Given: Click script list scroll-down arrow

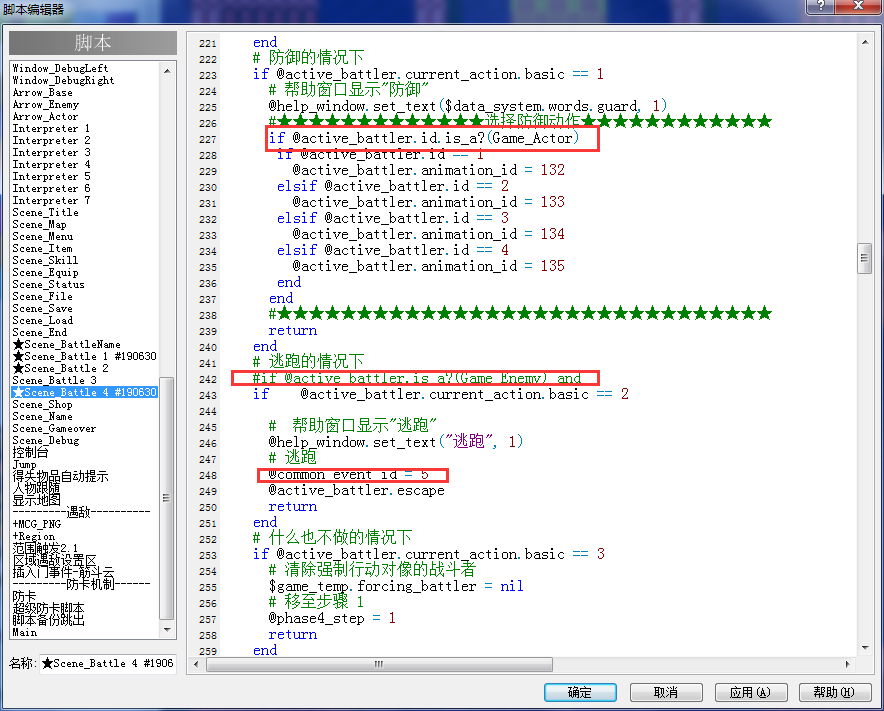Looking at the screenshot, I should pyautogui.click(x=167, y=630).
